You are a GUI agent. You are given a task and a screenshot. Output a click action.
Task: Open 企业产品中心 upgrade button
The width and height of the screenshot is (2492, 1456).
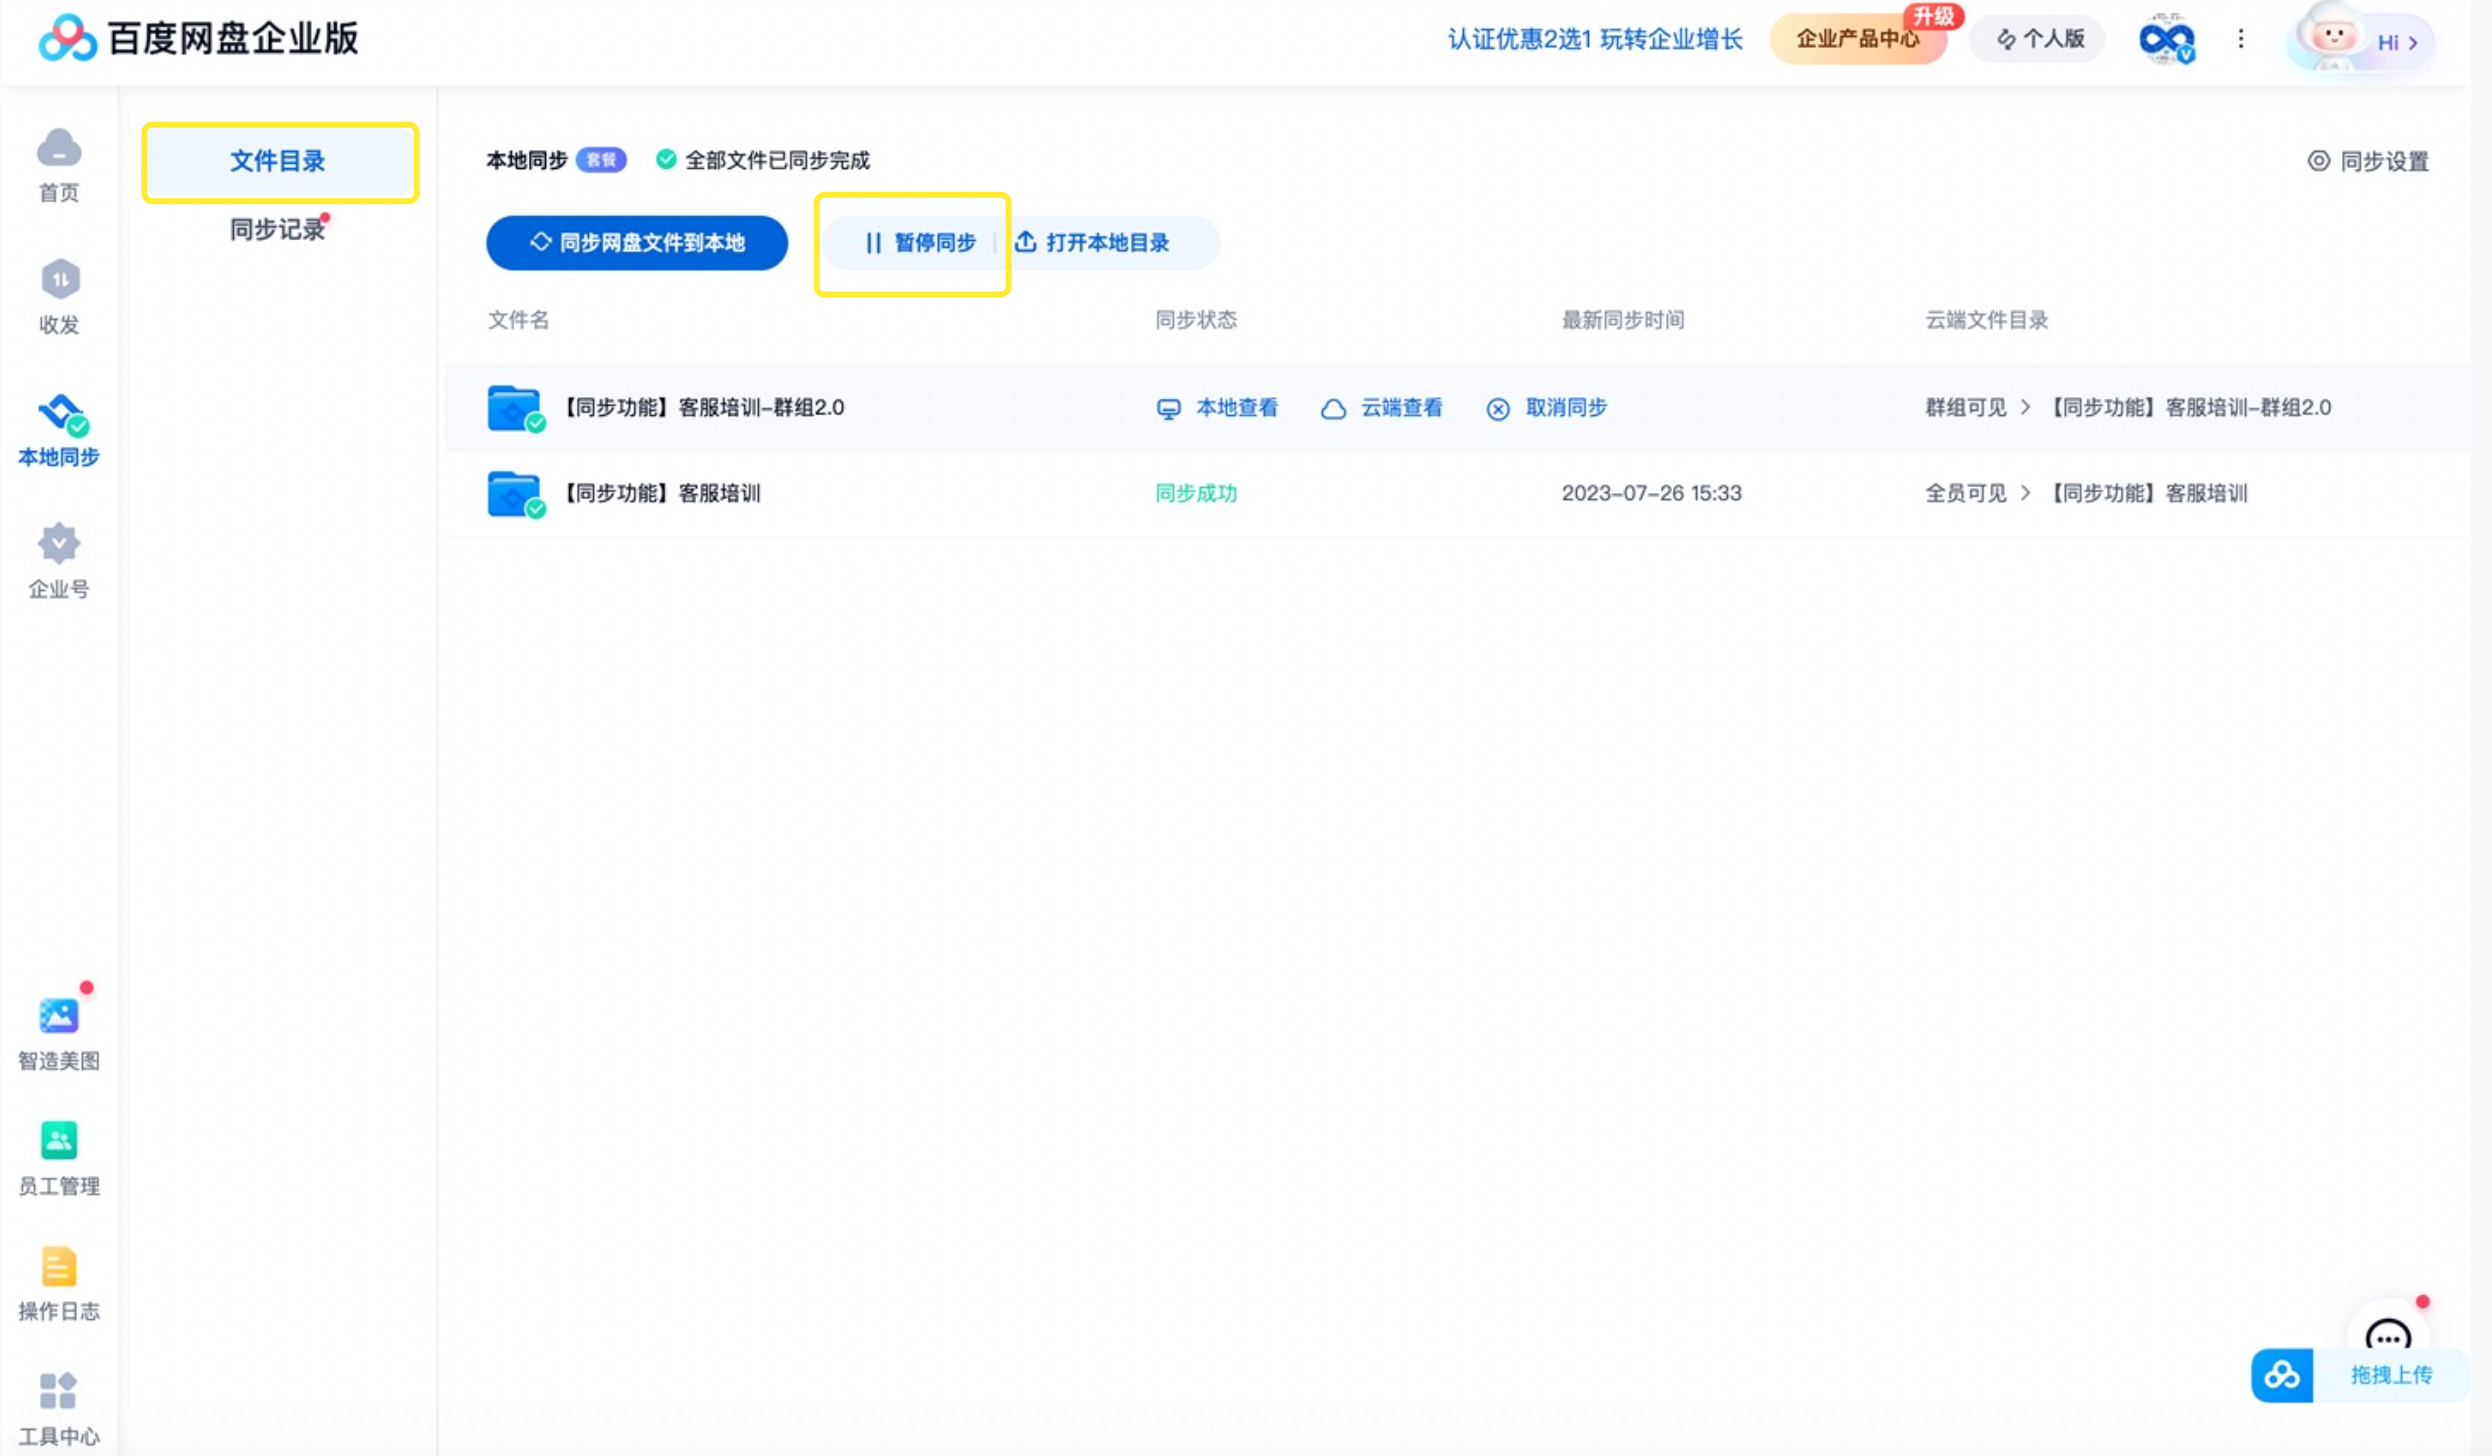pos(1858,39)
